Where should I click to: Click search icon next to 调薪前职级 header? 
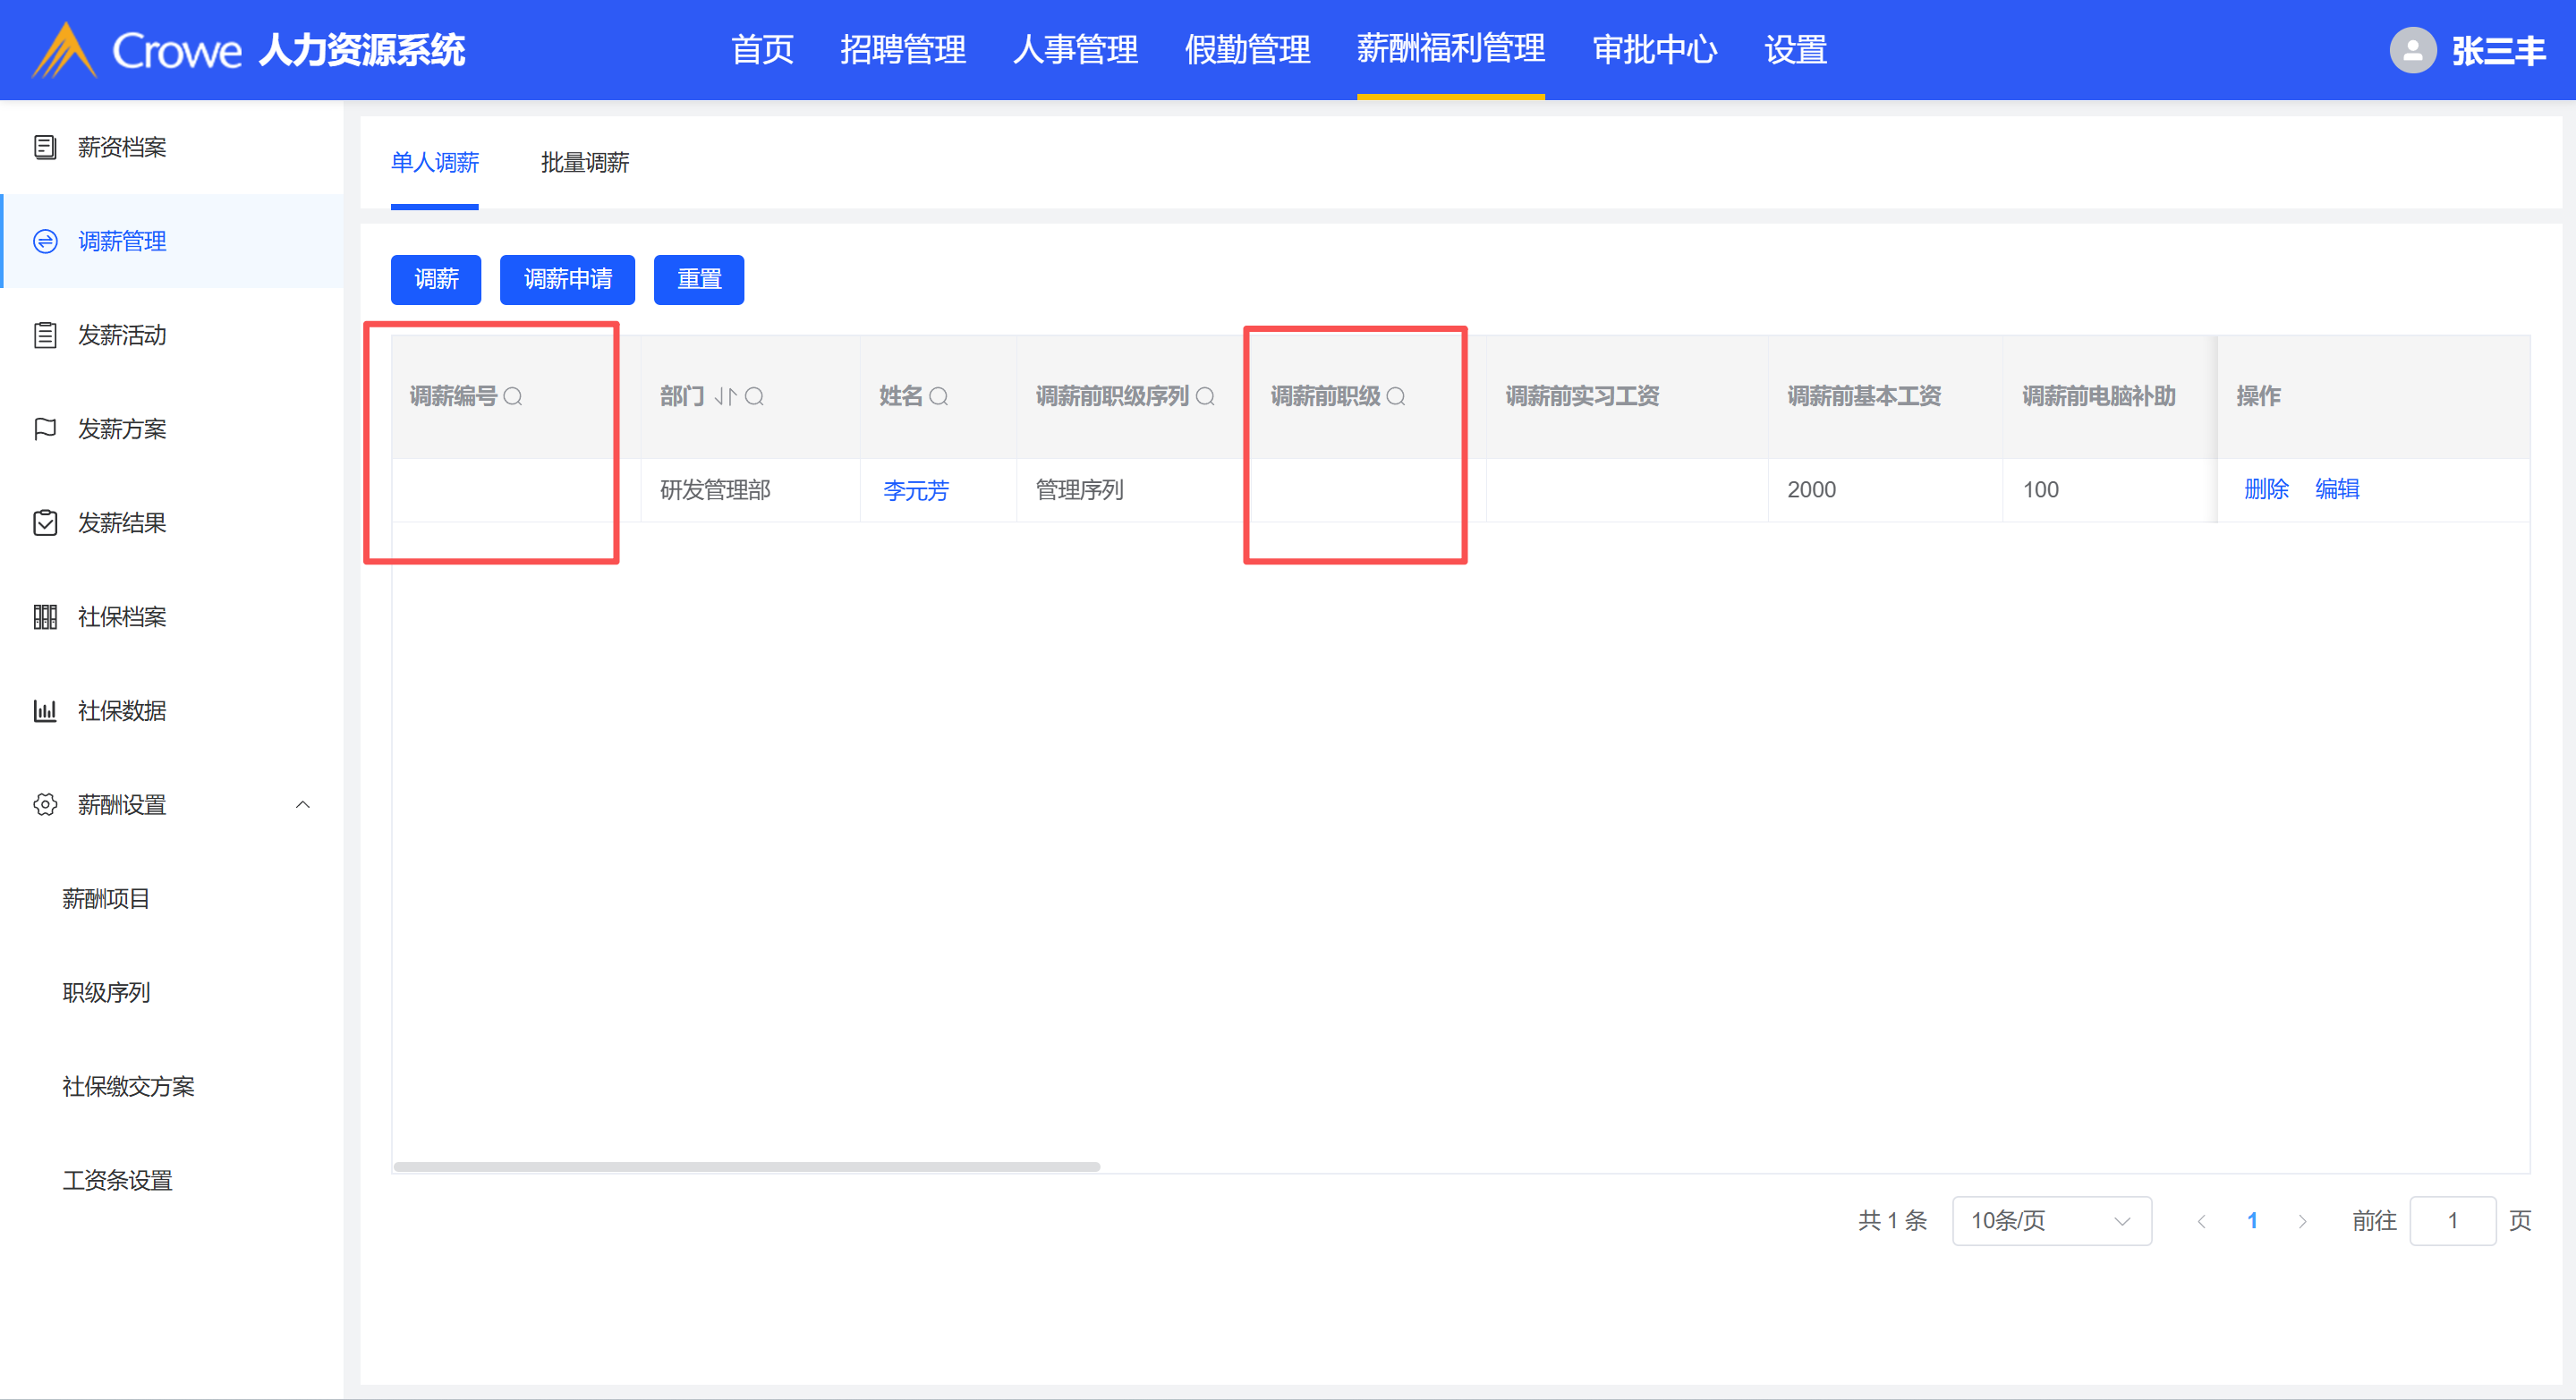click(1396, 397)
